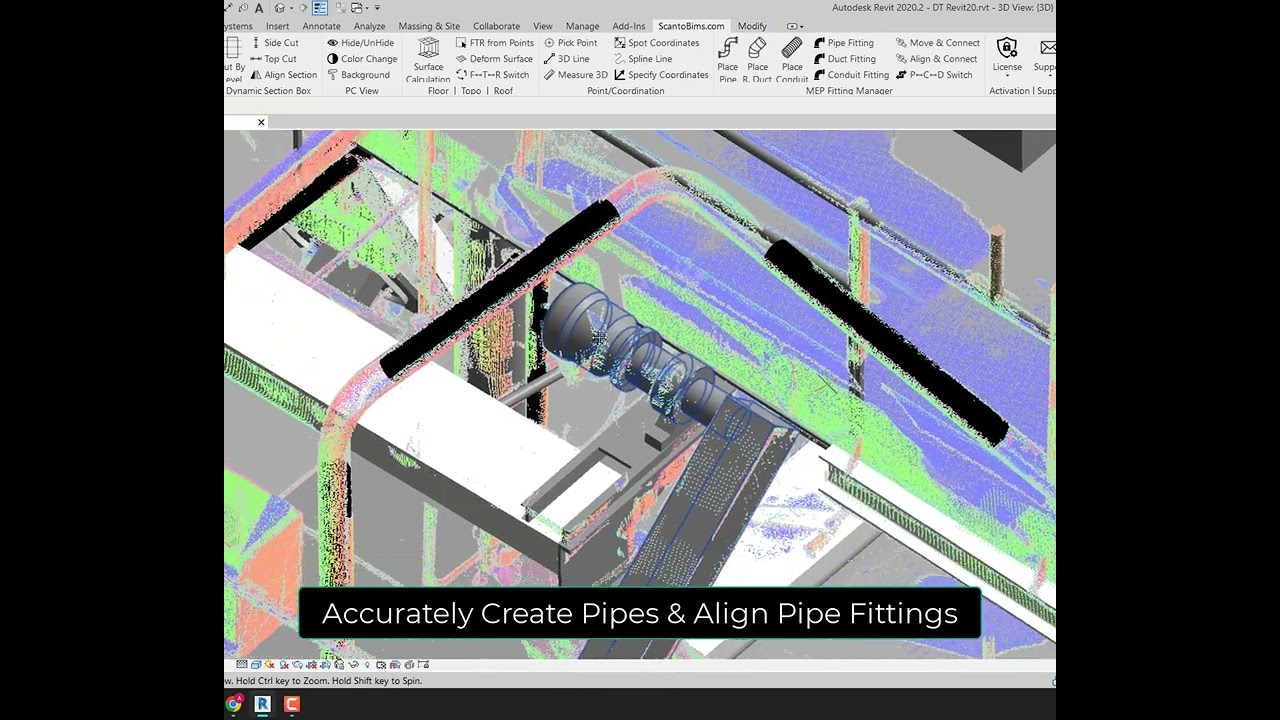Toggle Reveal Hidden Elements lightbulb icon
1280x720 pixels.
point(367,664)
